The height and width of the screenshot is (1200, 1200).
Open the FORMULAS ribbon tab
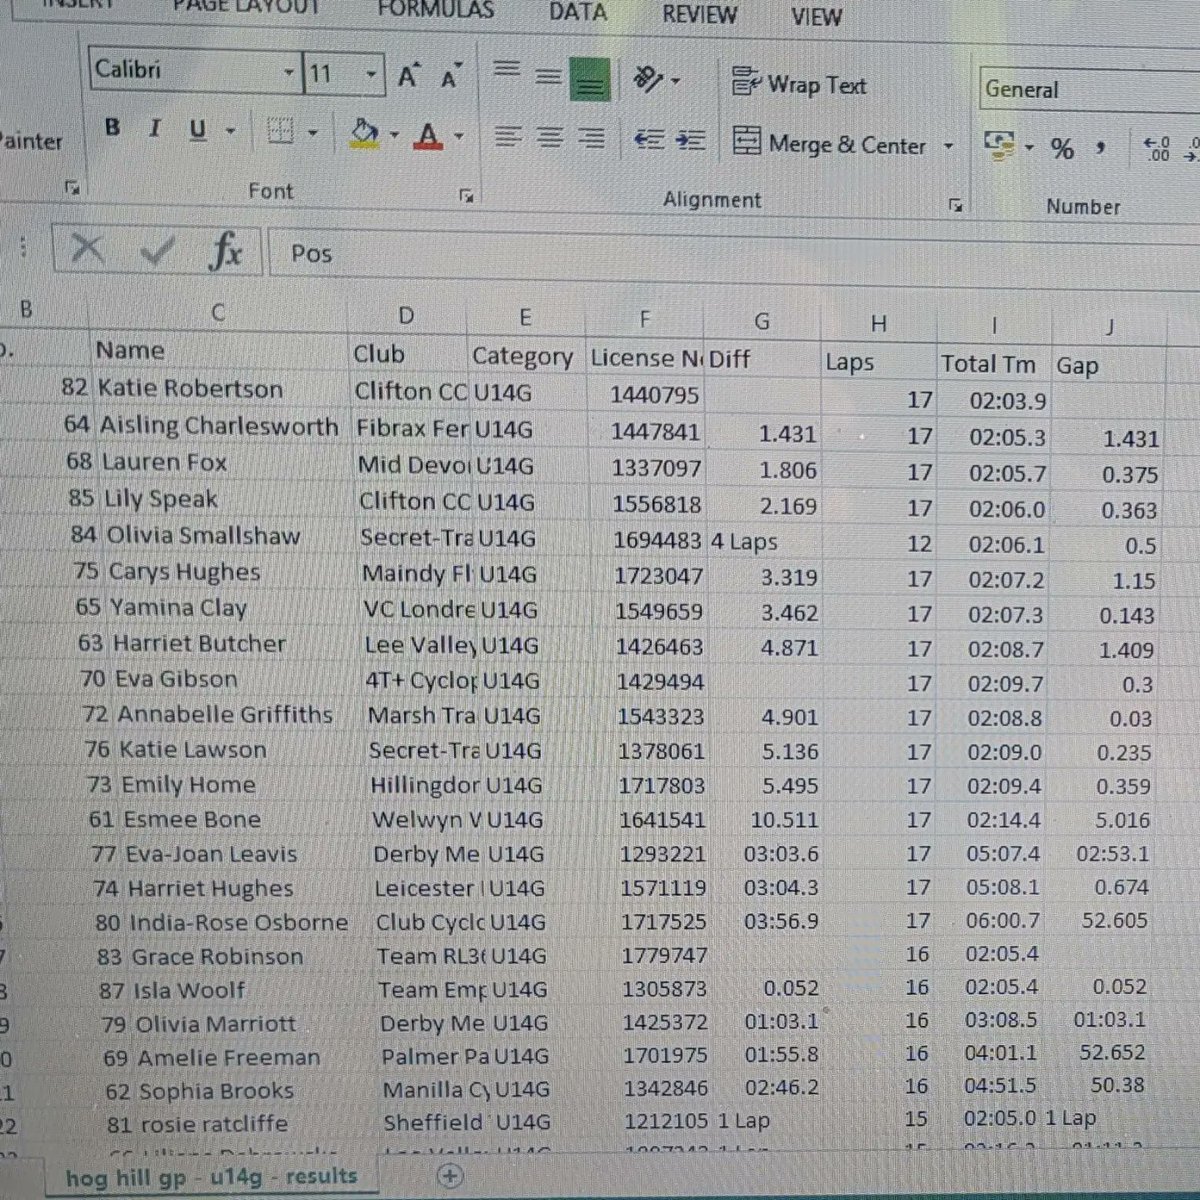coord(435,9)
